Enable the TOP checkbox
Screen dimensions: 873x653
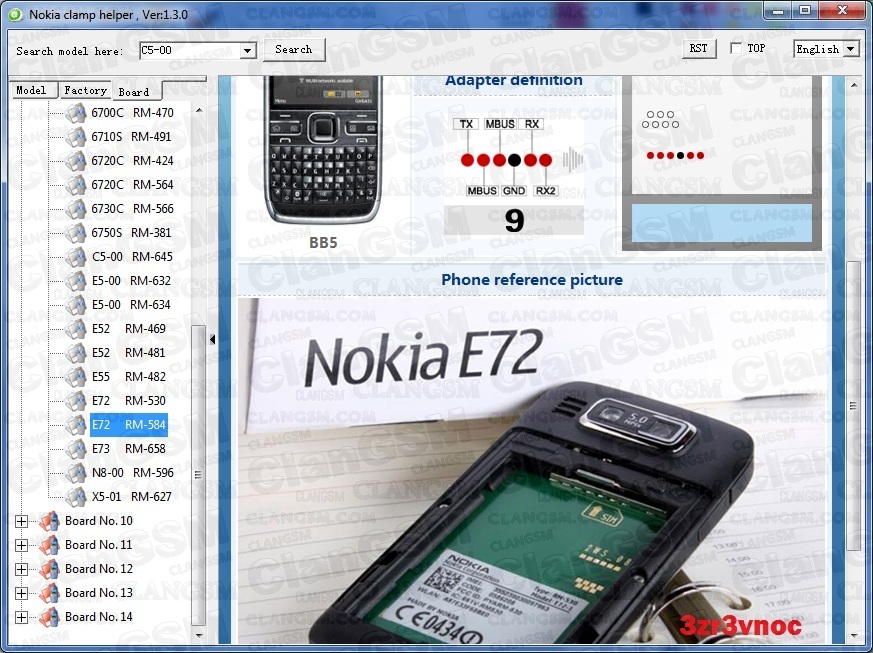click(736, 48)
